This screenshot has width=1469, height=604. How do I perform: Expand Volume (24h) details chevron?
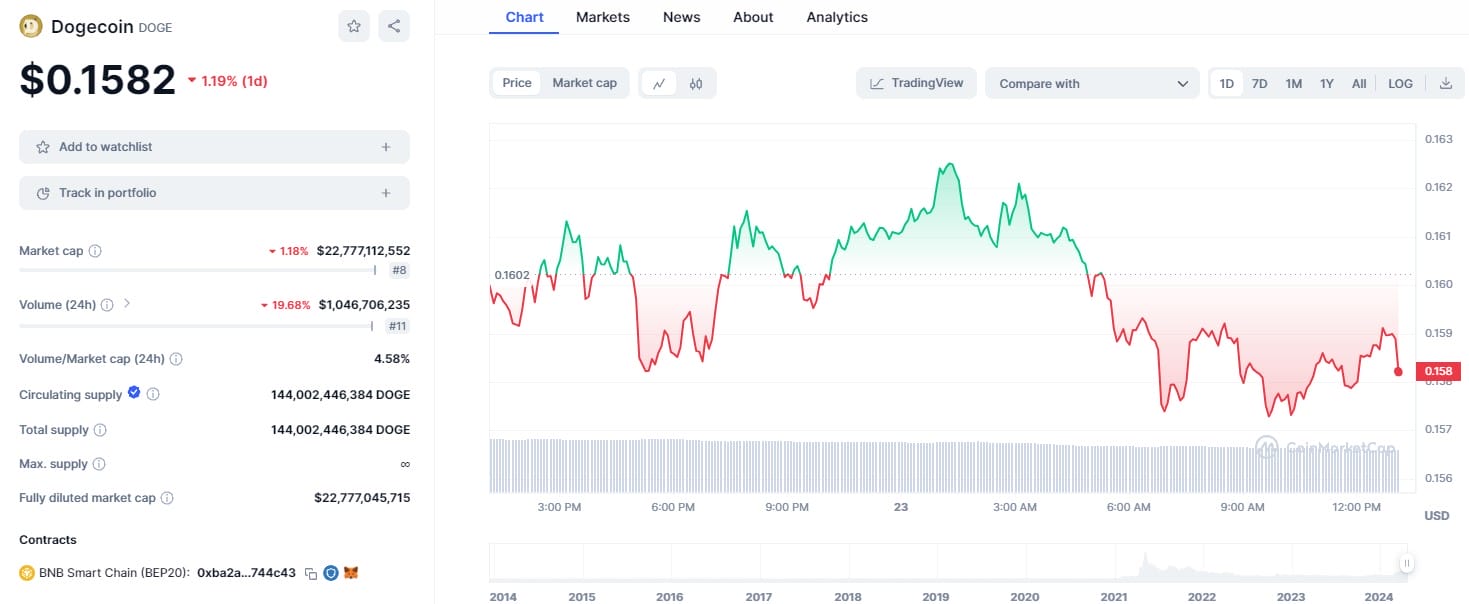tap(127, 303)
